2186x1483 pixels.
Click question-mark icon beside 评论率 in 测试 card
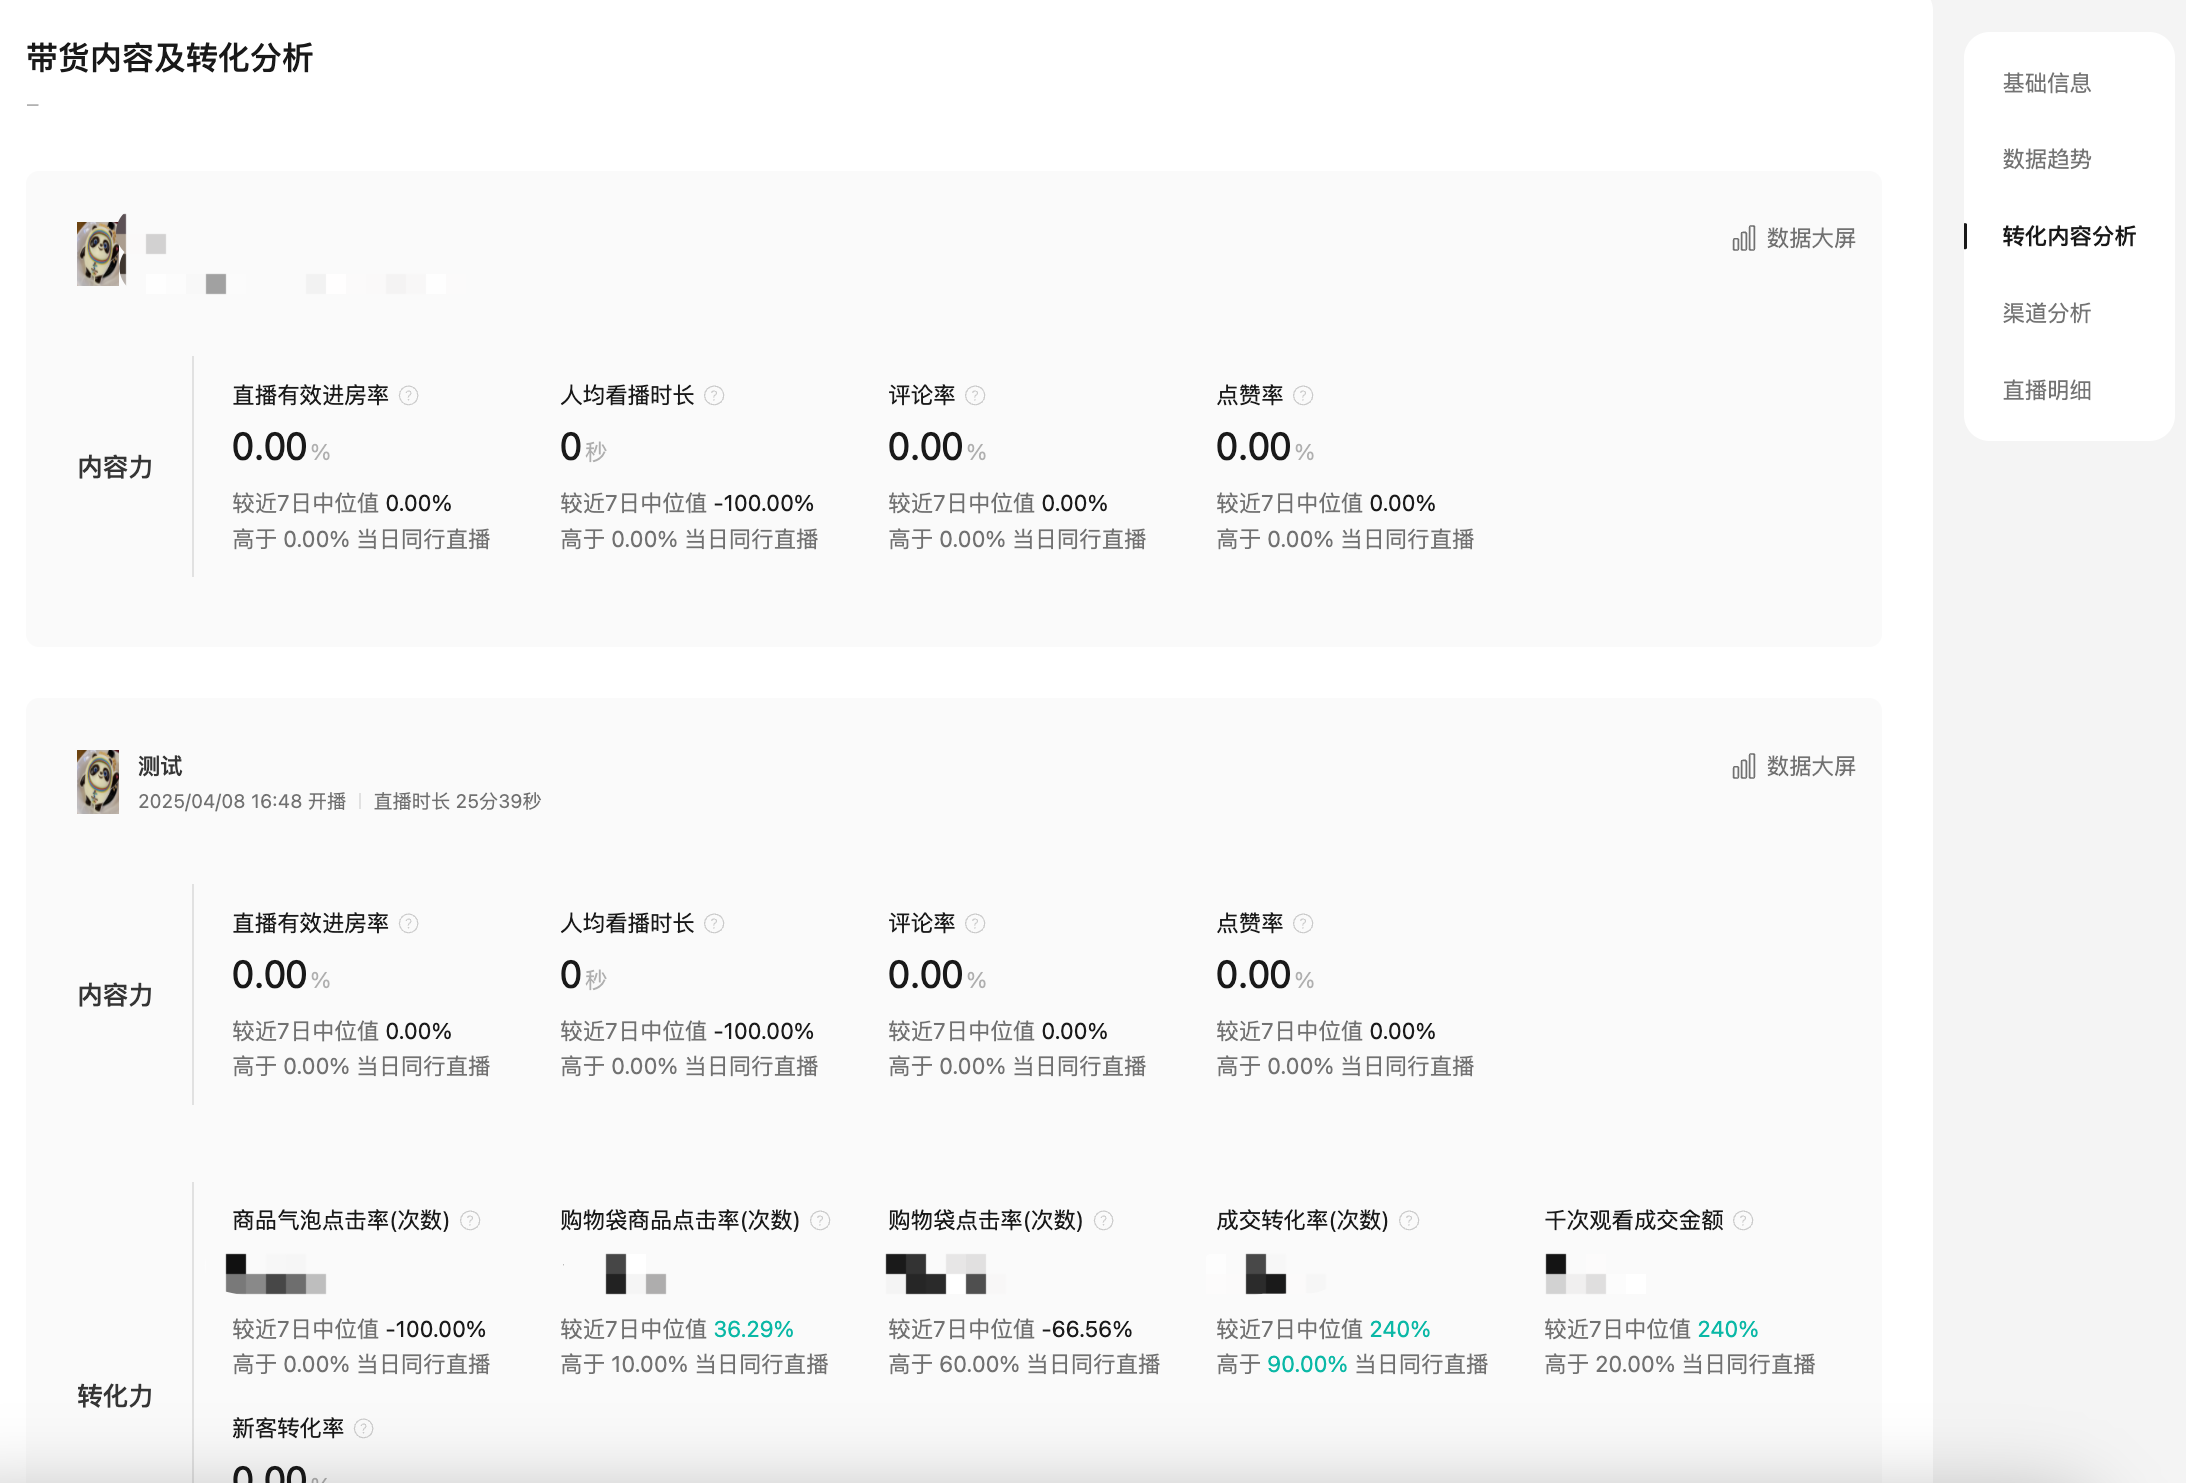coord(975,924)
